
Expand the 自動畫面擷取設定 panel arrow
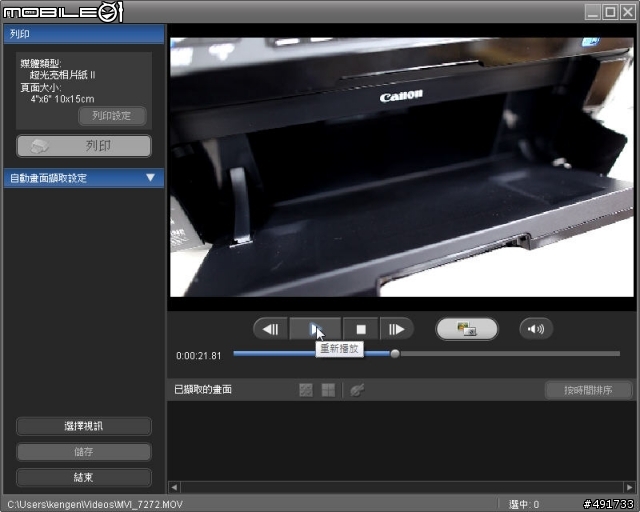coord(150,178)
